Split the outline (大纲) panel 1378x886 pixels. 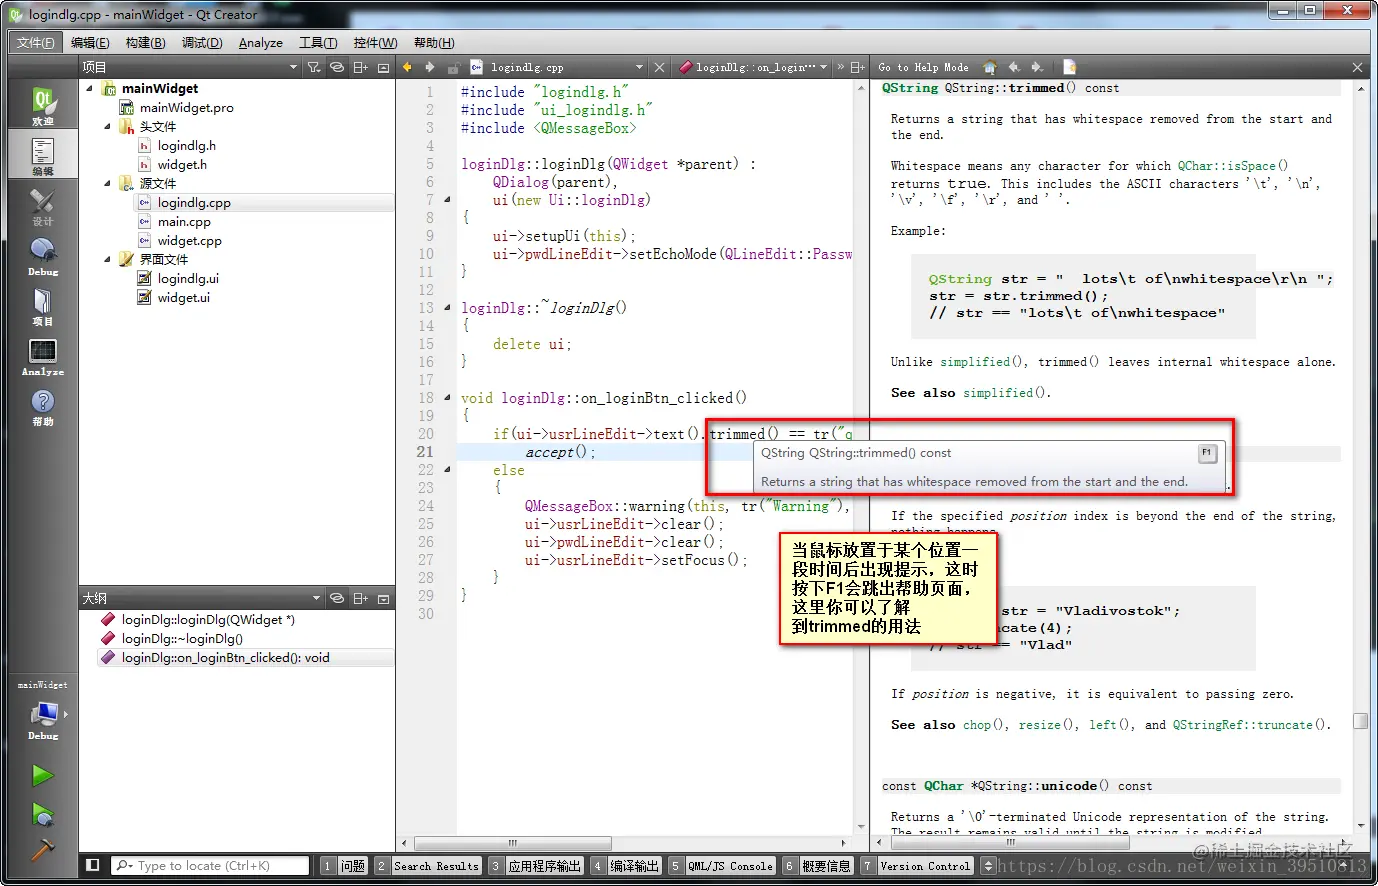pyautogui.click(x=360, y=598)
